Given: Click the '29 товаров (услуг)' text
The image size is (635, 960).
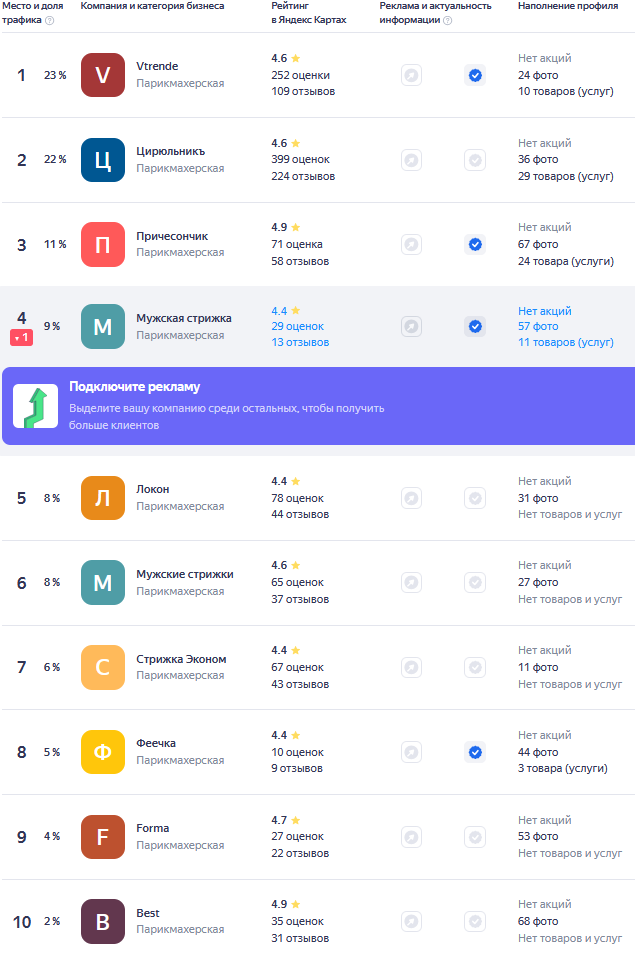Looking at the screenshot, I should pos(566,176).
